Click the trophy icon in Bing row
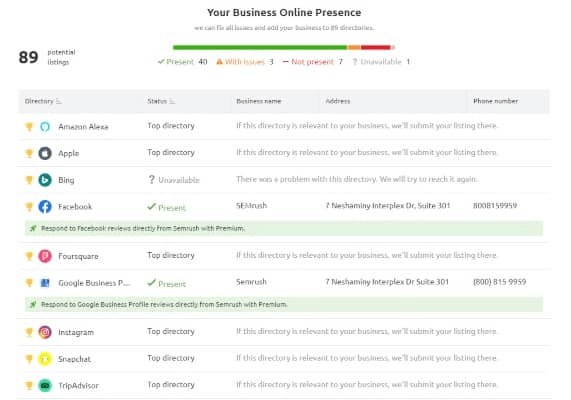The image size is (571, 400). 29,180
